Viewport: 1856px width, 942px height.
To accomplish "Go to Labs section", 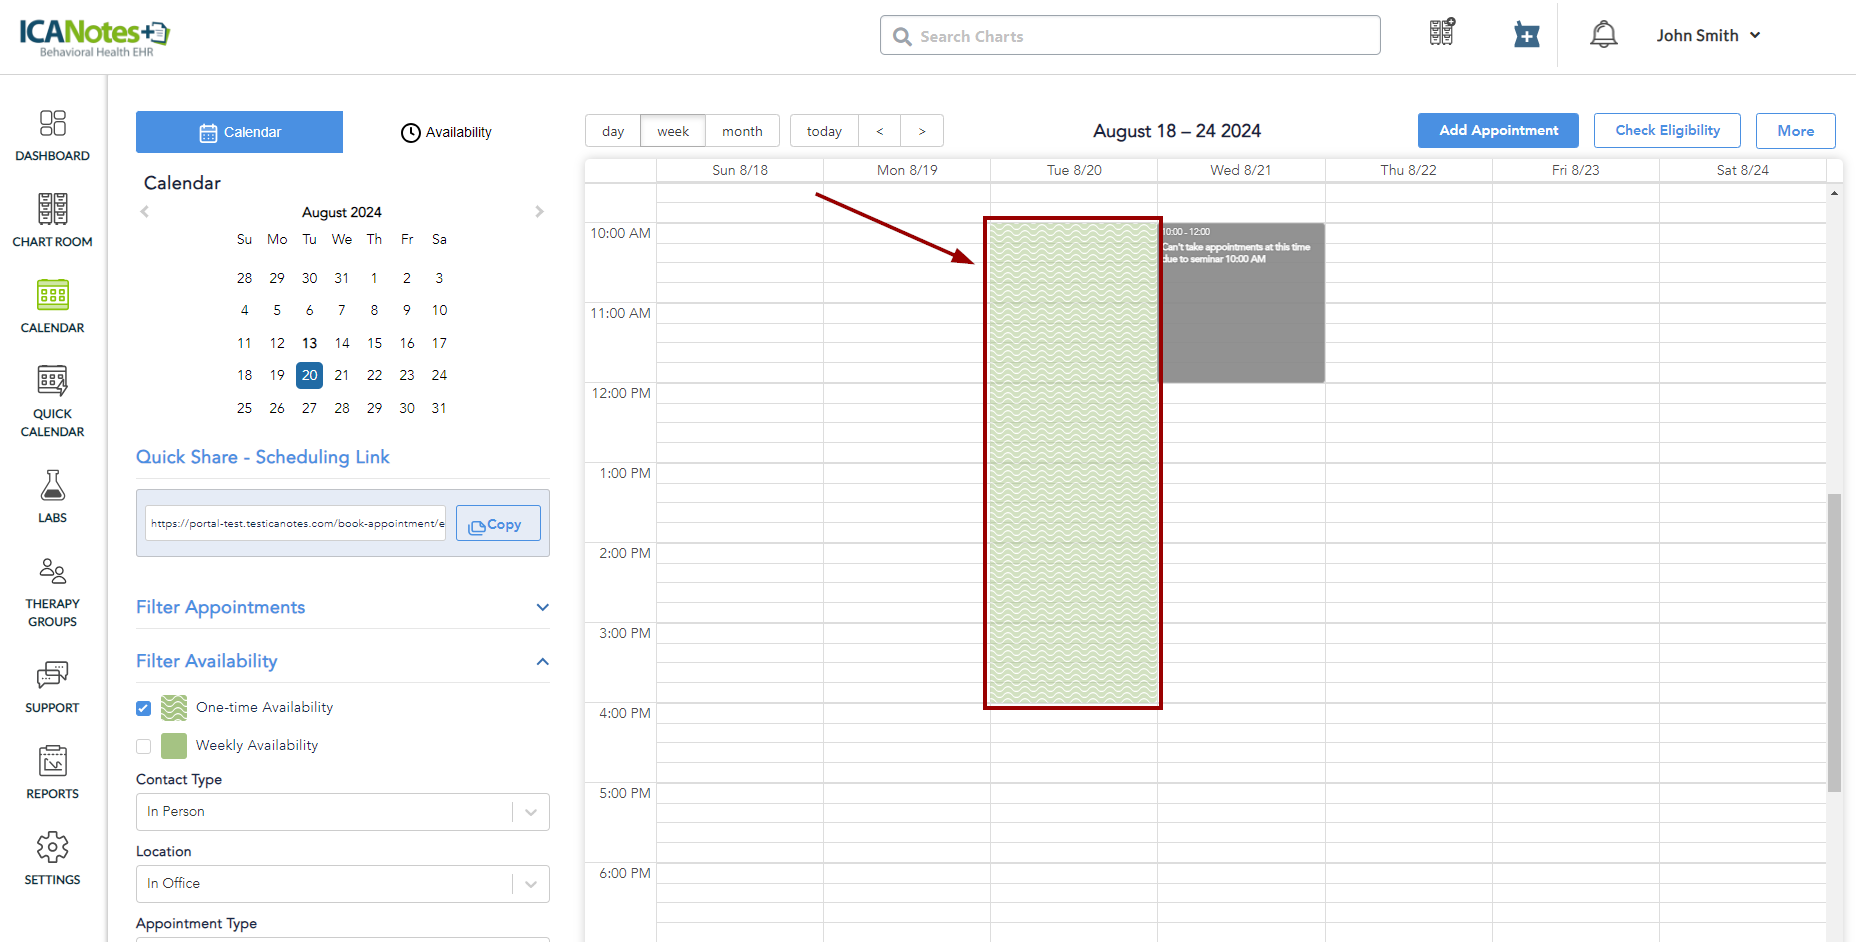I will pyautogui.click(x=52, y=496).
